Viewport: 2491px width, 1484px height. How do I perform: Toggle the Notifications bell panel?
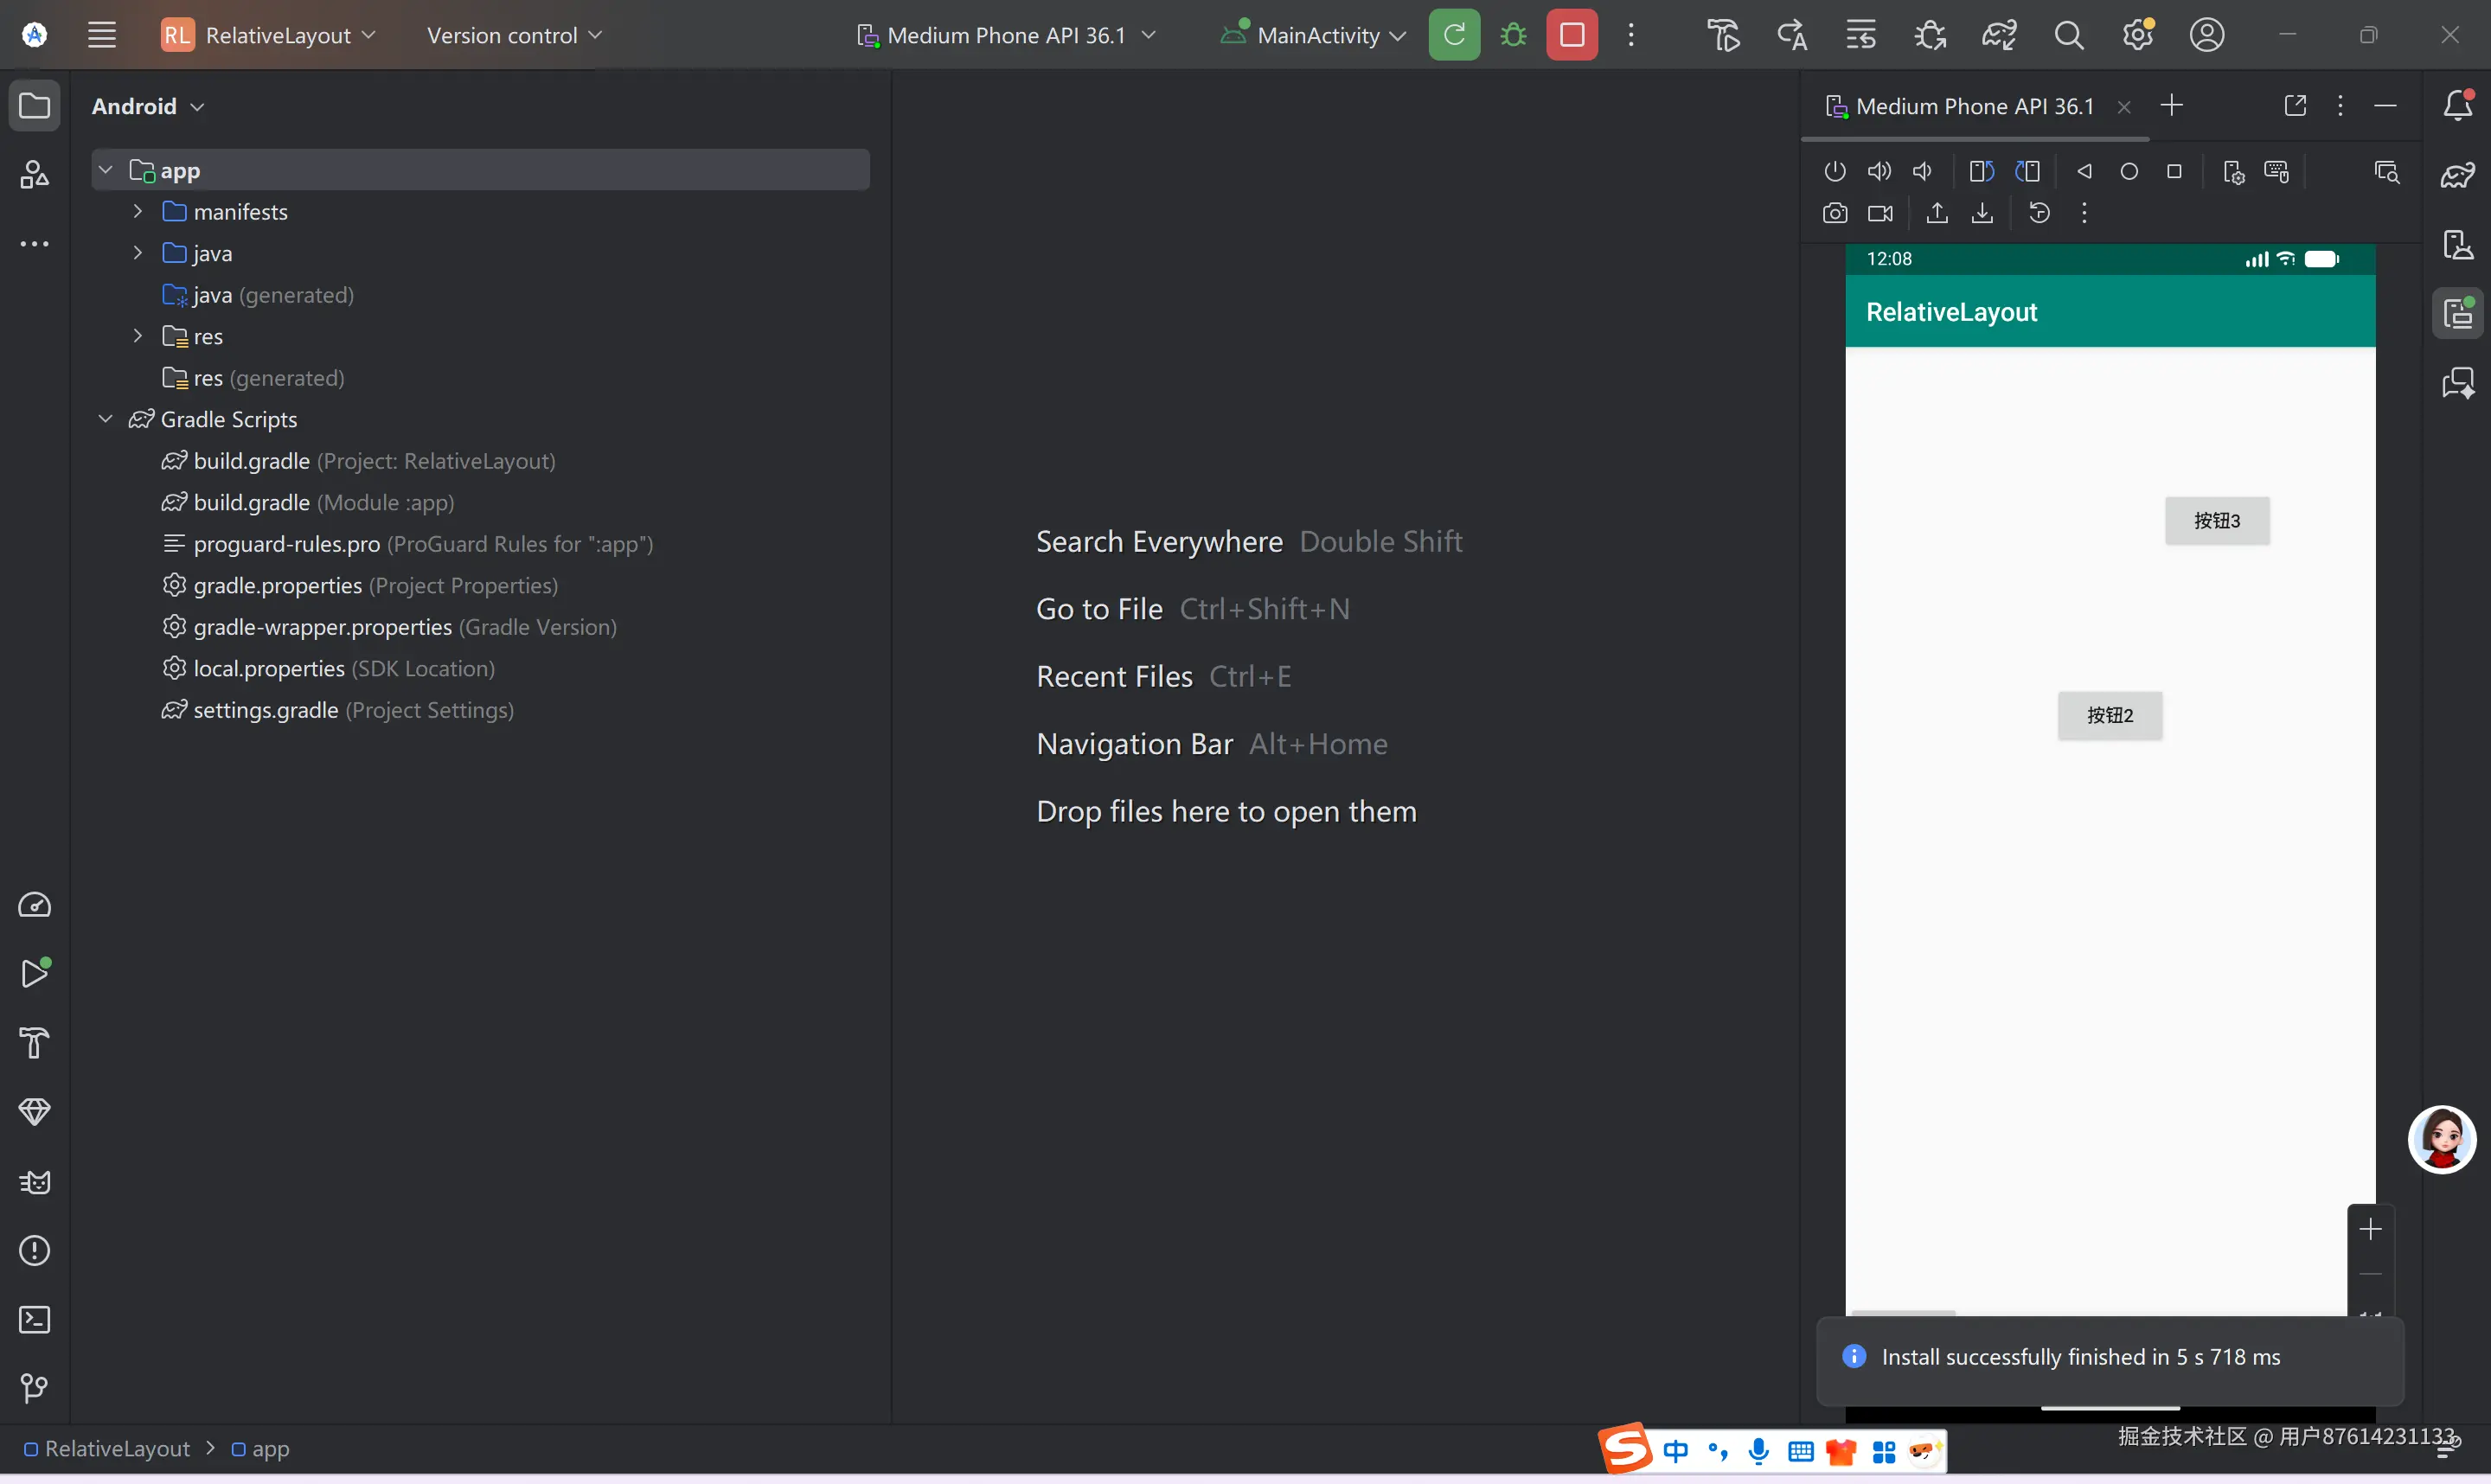tap(2458, 105)
